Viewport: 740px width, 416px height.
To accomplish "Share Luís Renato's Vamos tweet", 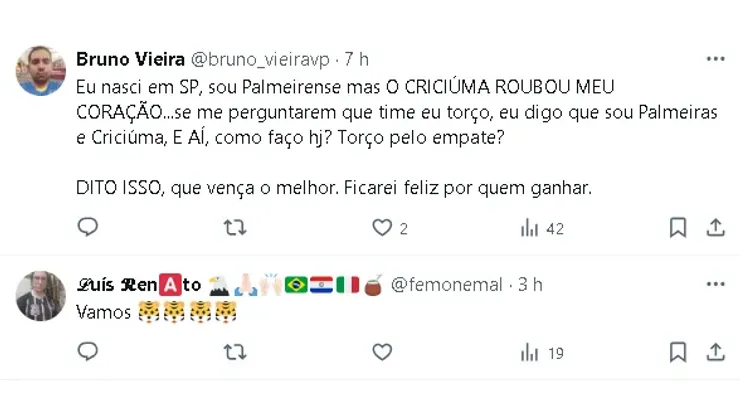I will pyautogui.click(x=716, y=352).
